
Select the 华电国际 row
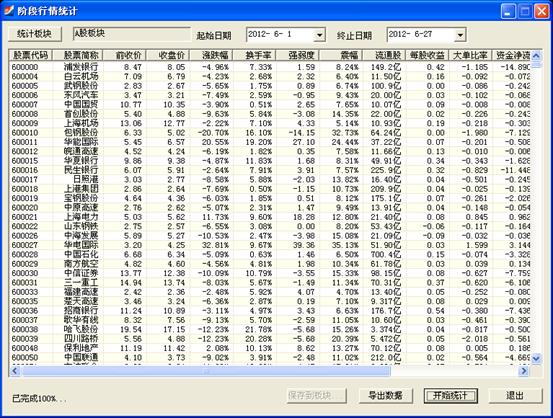(x=270, y=245)
